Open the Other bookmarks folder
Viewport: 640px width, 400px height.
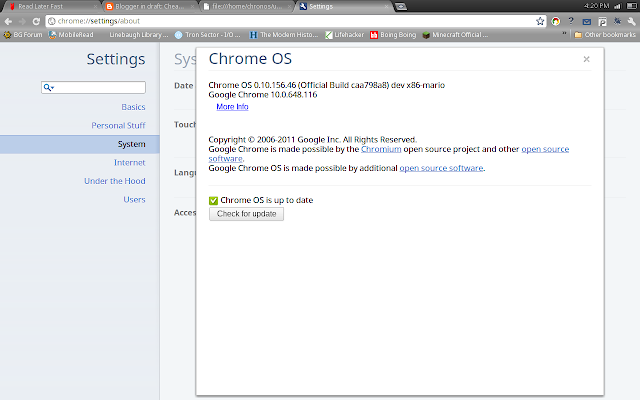click(x=605, y=35)
